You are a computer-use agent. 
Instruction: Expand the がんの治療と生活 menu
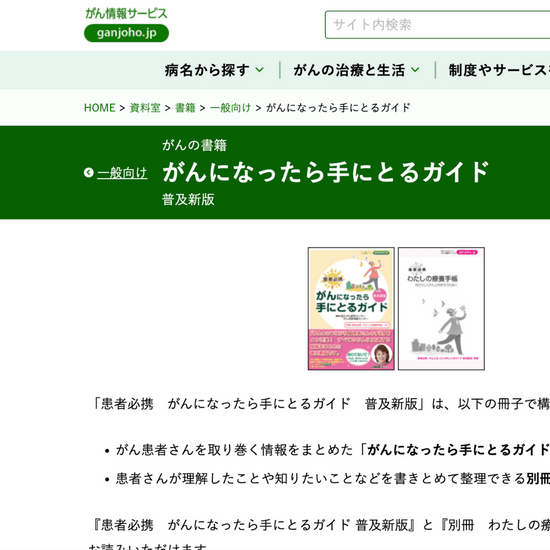click(x=356, y=70)
